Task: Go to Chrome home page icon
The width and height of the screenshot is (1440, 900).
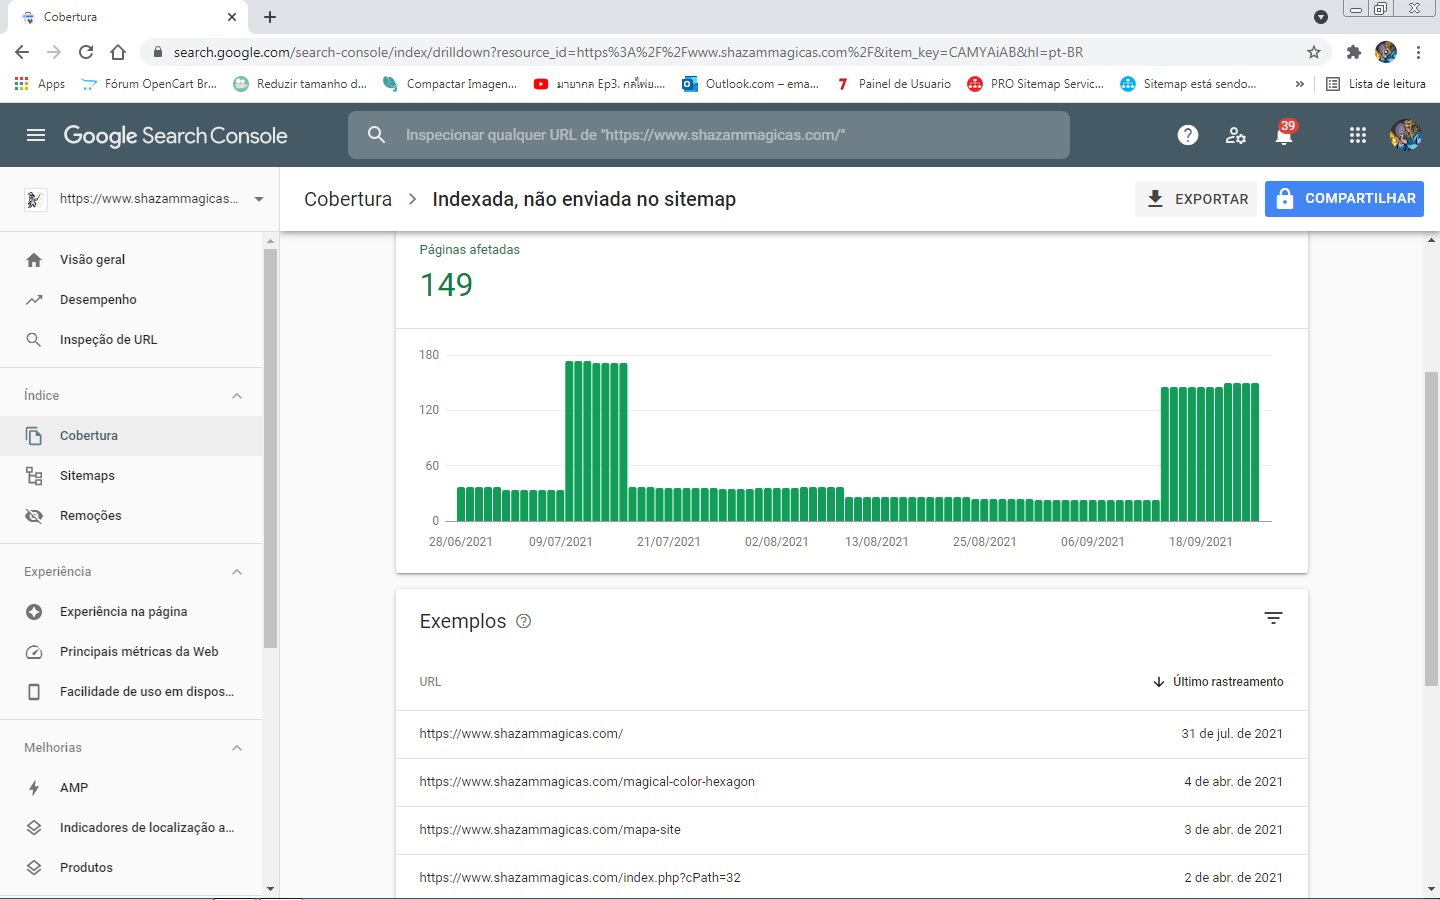Action: (x=118, y=52)
